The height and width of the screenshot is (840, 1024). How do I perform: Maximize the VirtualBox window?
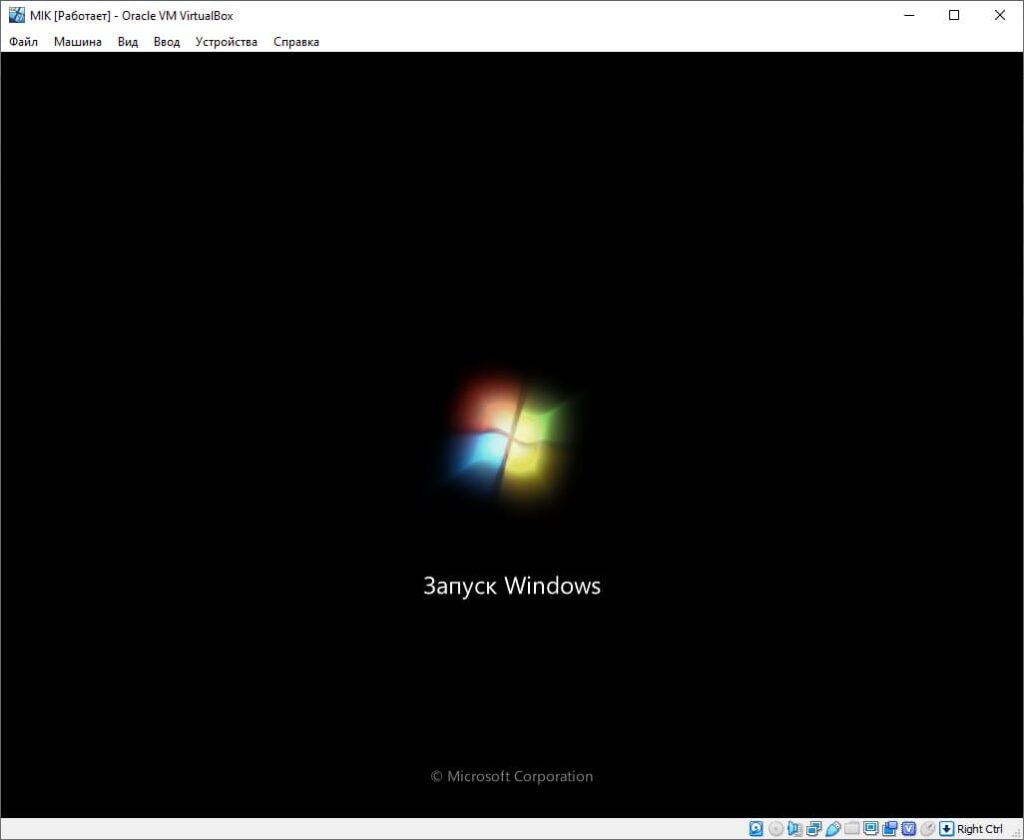[x=954, y=15]
